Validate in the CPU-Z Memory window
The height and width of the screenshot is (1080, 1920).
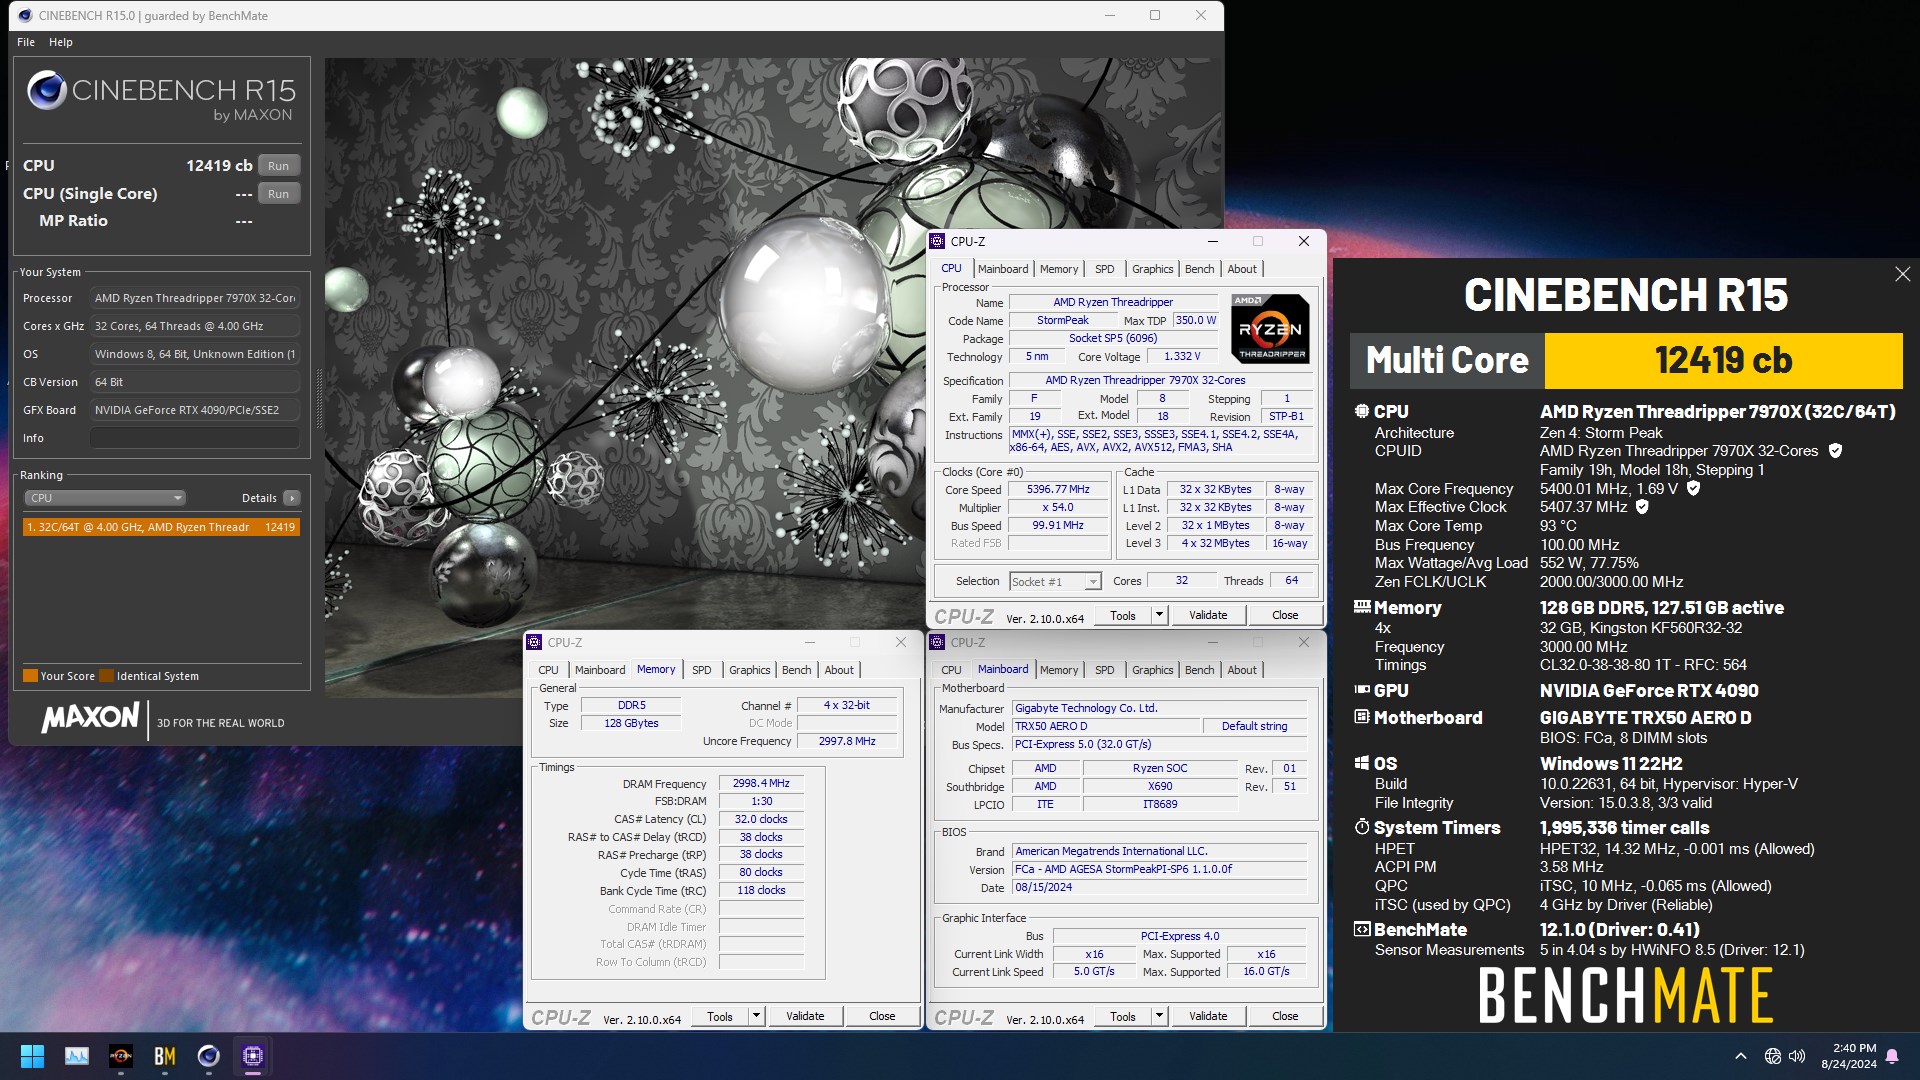[805, 1016]
